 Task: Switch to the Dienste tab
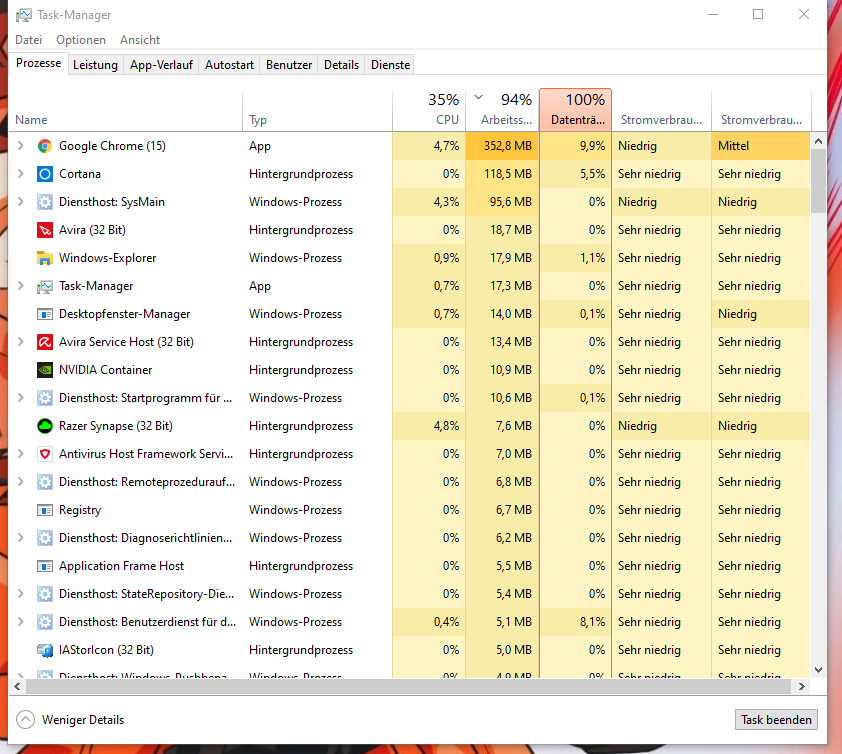pos(390,65)
